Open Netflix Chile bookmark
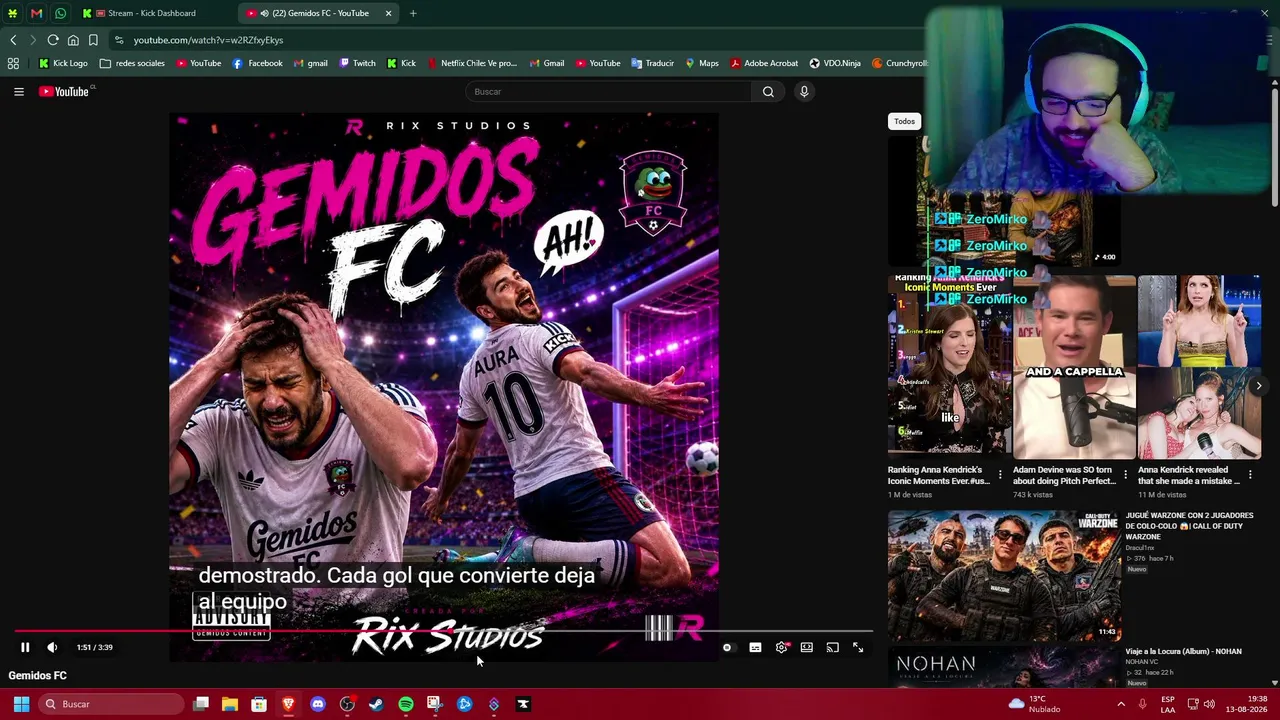1280x720 pixels. [472, 63]
